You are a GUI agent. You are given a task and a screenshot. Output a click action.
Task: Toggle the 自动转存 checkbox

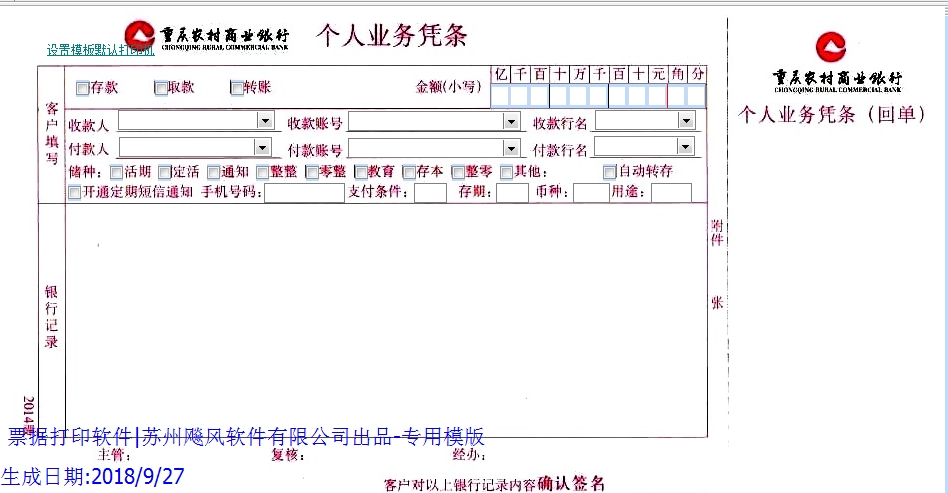610,172
